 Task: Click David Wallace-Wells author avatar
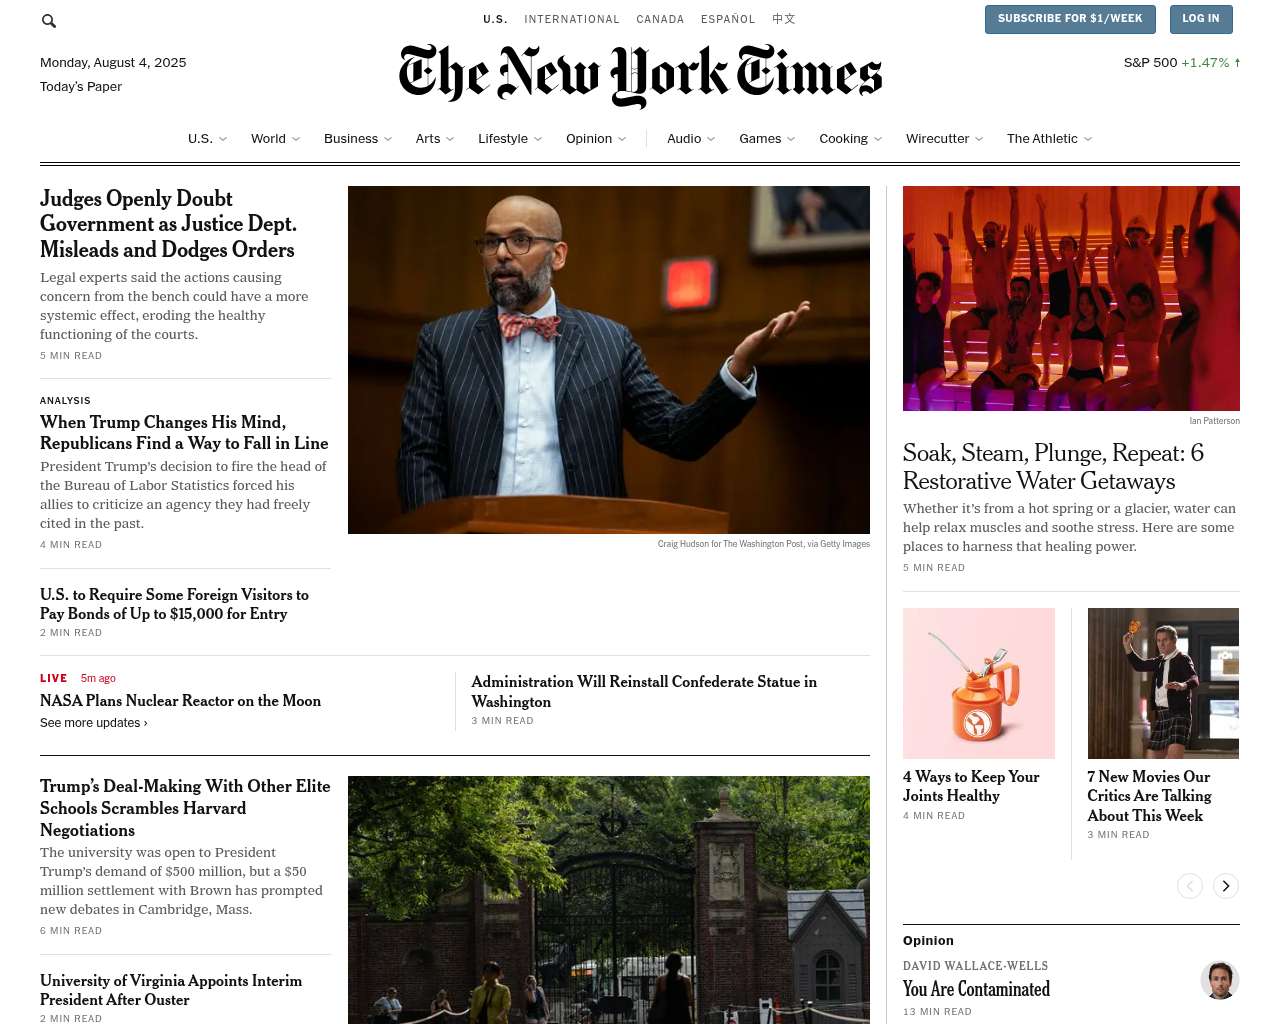click(x=1219, y=980)
